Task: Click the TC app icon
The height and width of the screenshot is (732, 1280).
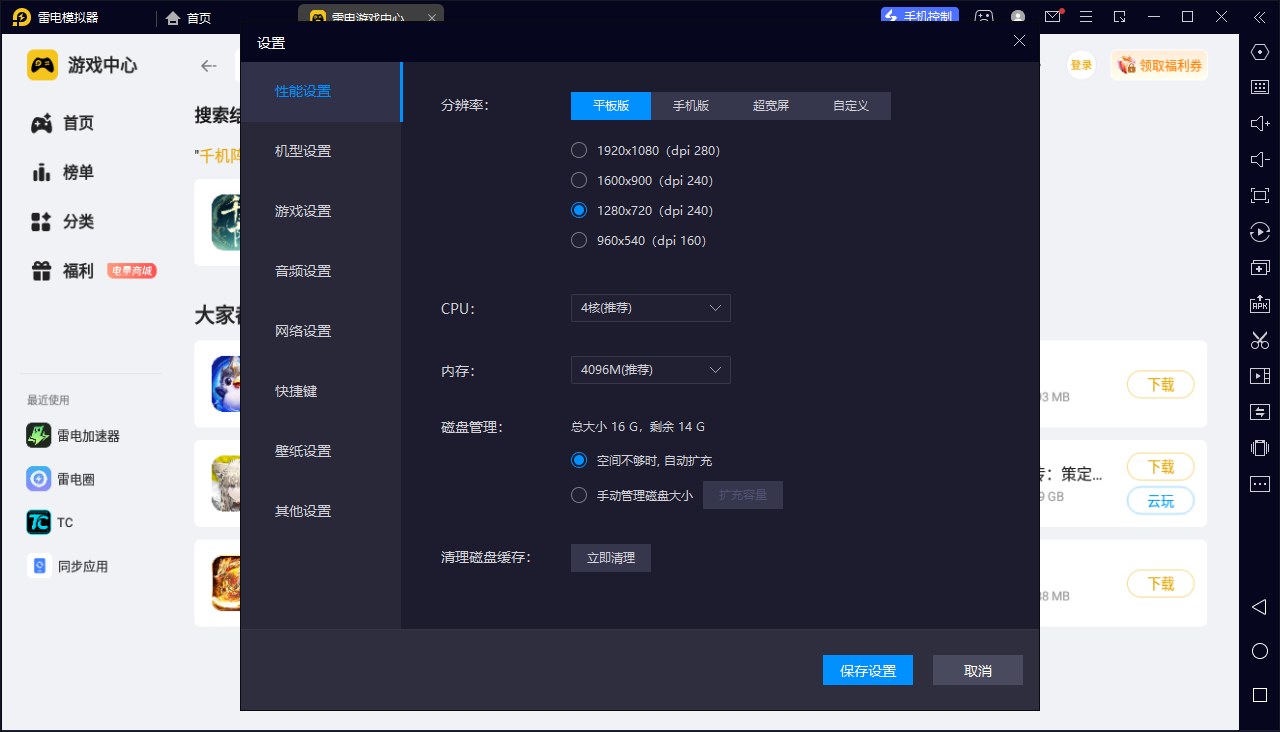Action: [x=39, y=522]
